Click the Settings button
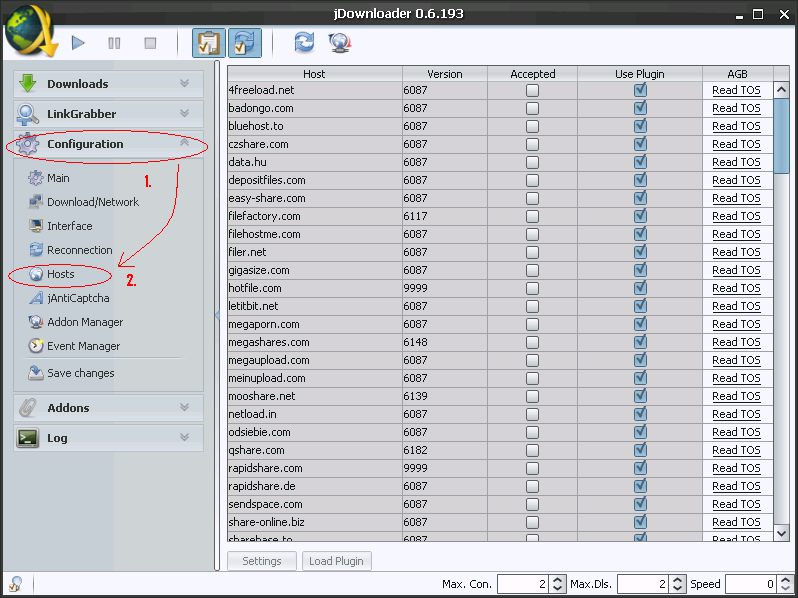The image size is (798, 598). pyautogui.click(x=262, y=561)
